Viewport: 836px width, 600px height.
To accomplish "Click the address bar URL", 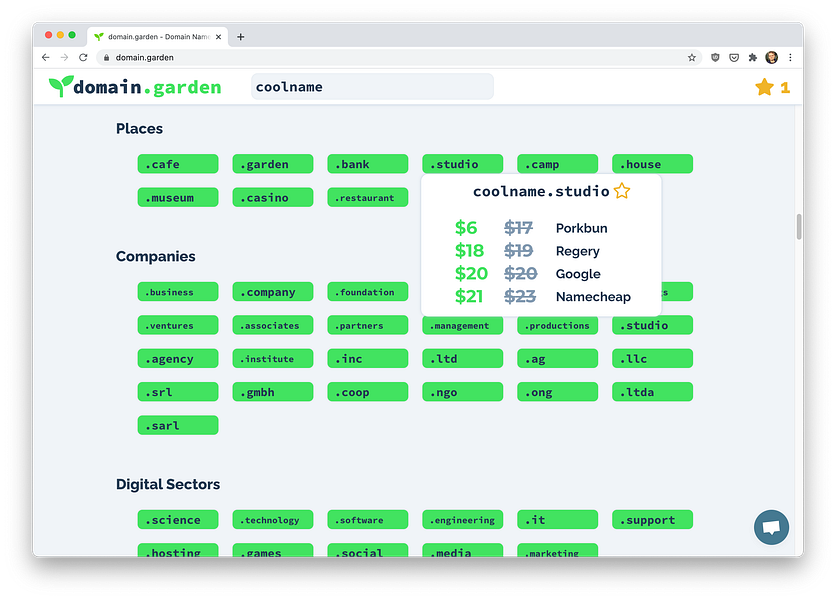I will 144,58.
